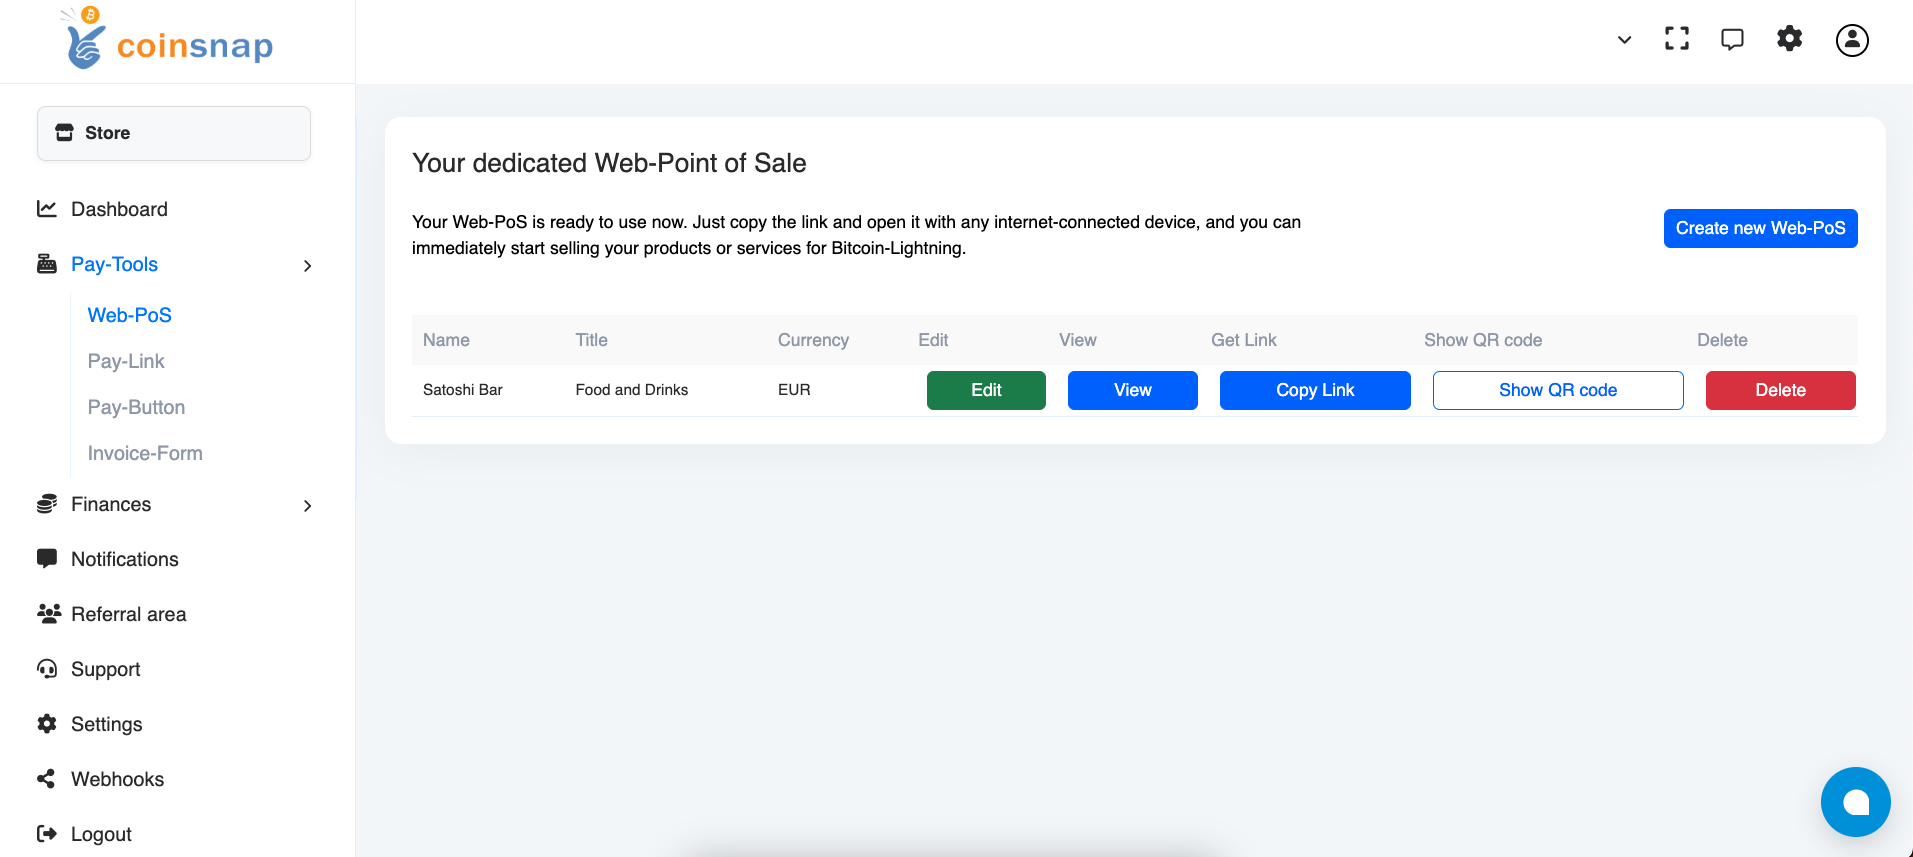The image size is (1913, 857).
Task: Go to Pay-Button submenu item
Action: pos(136,407)
